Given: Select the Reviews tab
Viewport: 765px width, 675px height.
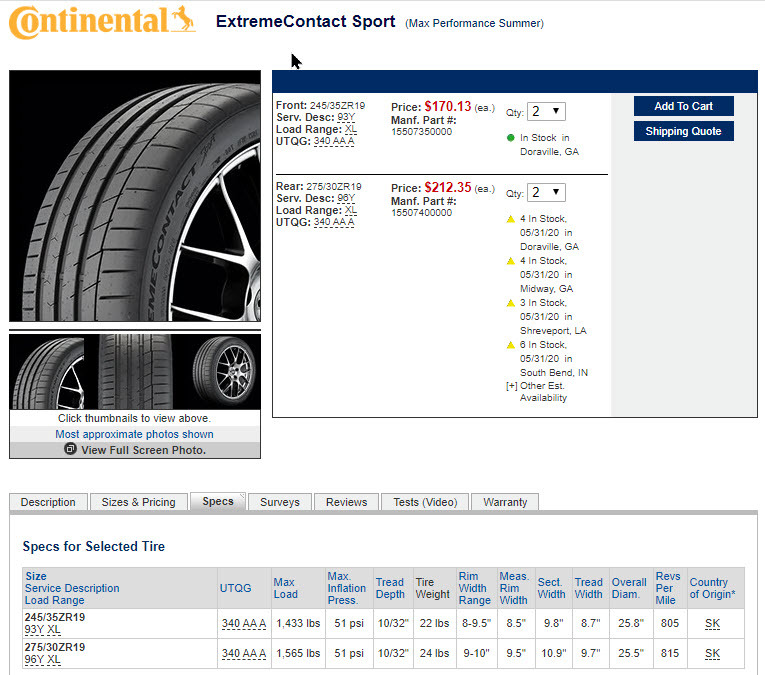Looking at the screenshot, I should tap(346, 502).
